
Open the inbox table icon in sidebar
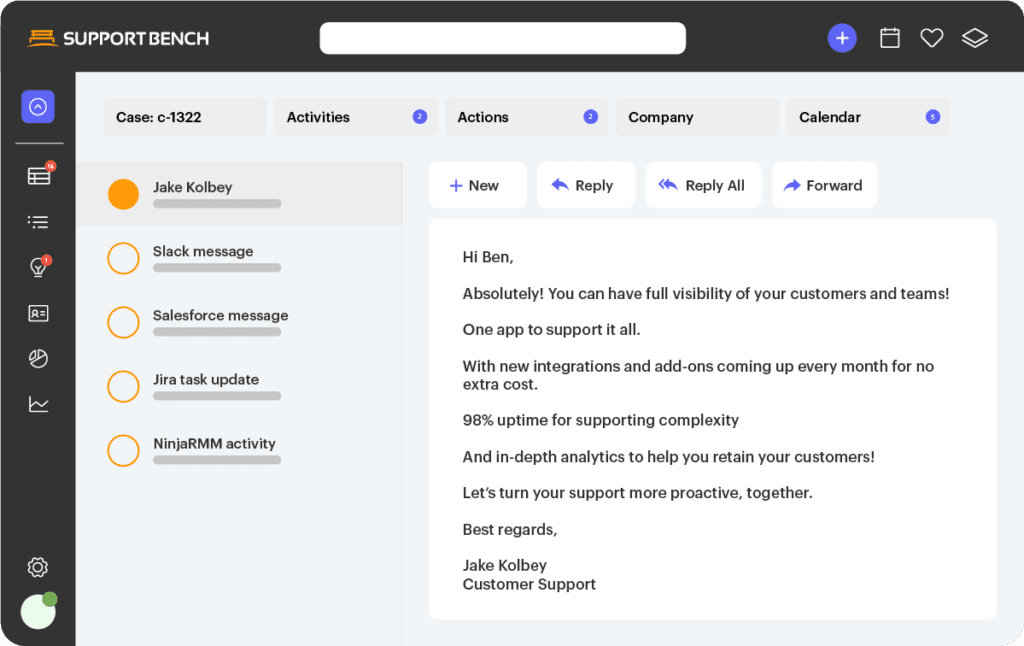(39, 176)
